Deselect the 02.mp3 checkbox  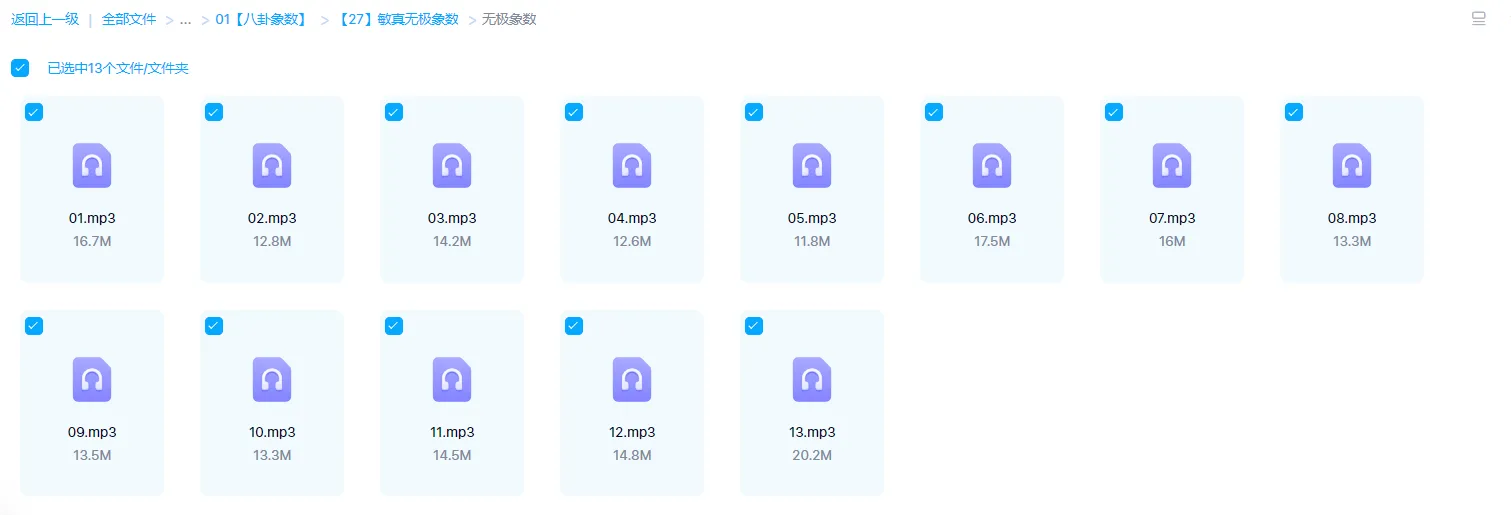click(x=214, y=112)
